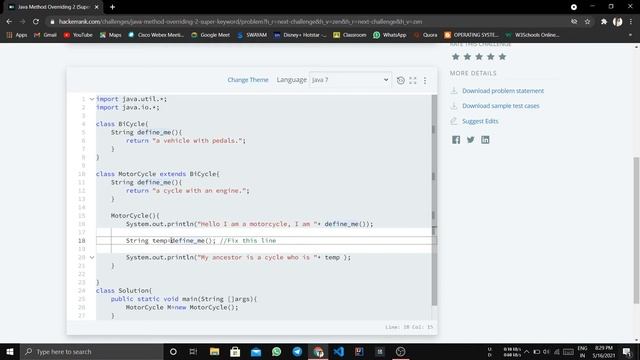
Task: Click in the browser address bar
Action: 310,22
